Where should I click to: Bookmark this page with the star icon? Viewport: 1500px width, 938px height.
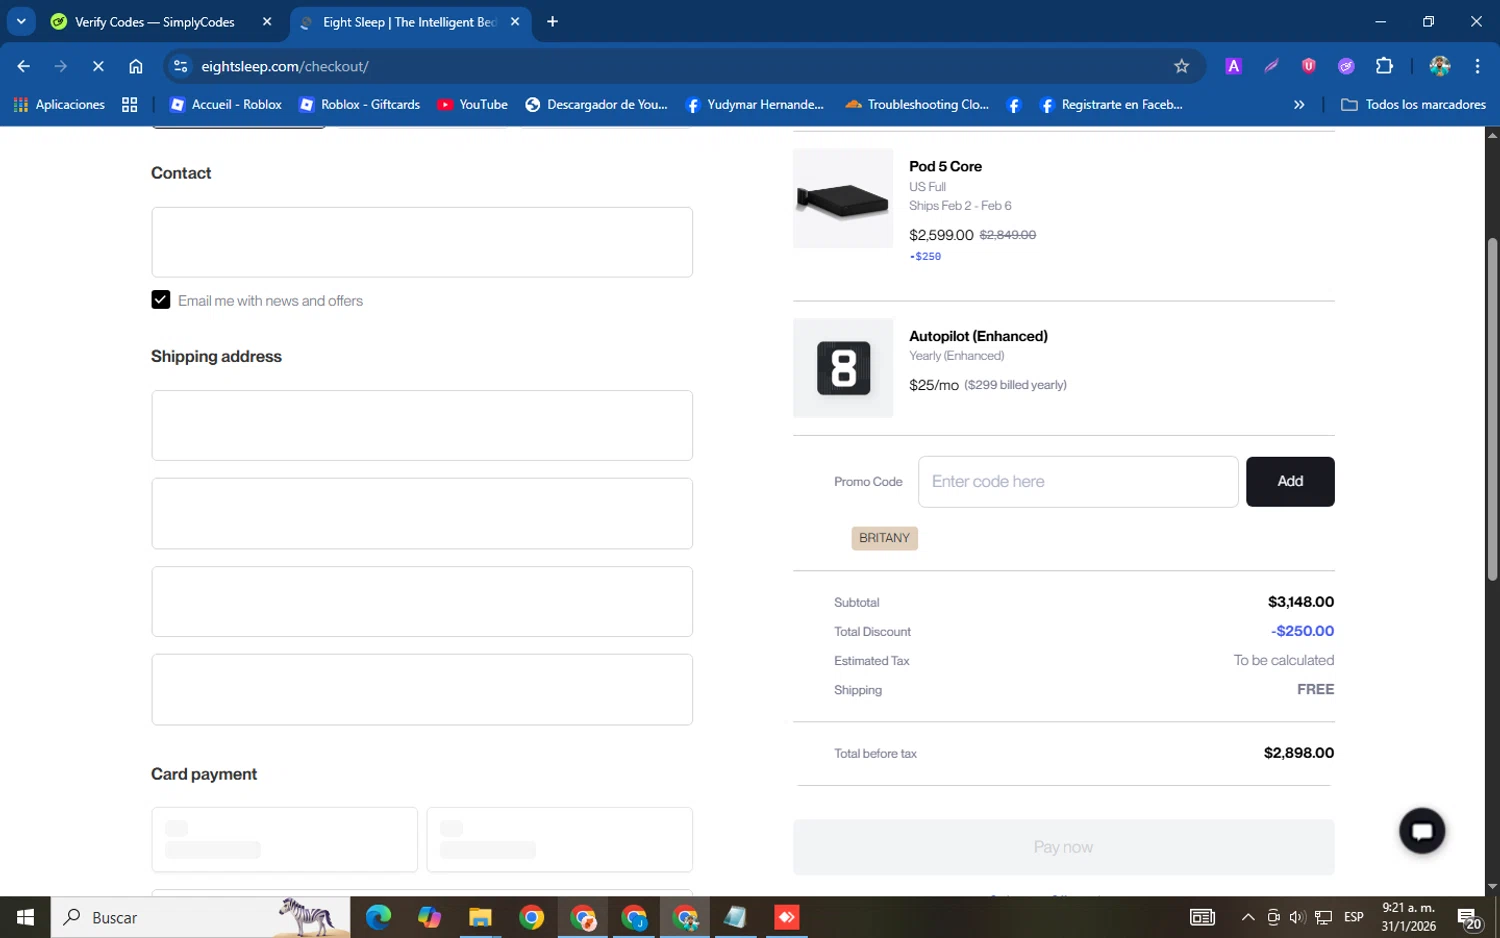tap(1181, 66)
